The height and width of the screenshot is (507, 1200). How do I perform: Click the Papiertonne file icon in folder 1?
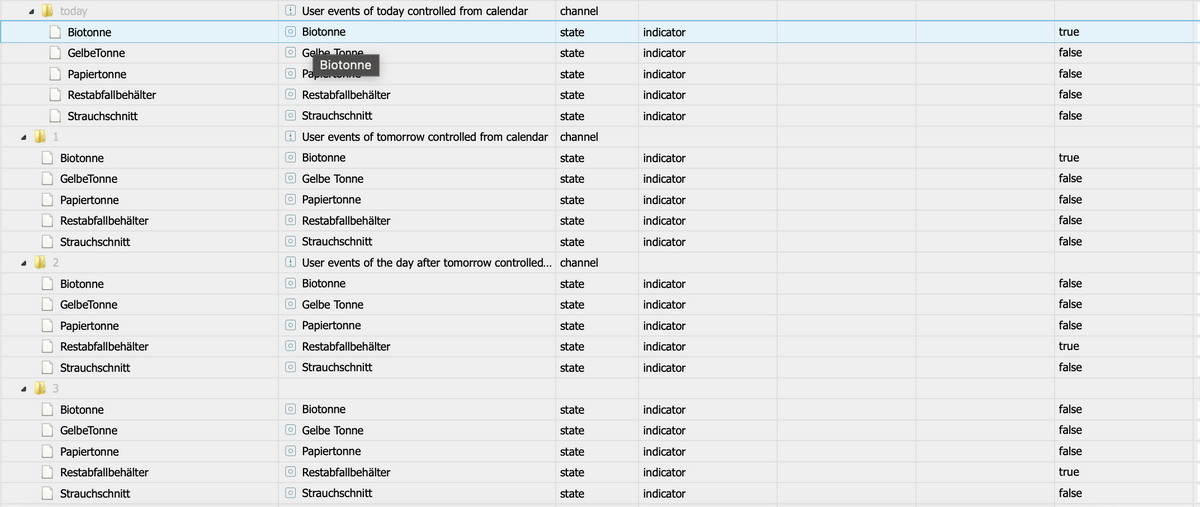point(47,200)
